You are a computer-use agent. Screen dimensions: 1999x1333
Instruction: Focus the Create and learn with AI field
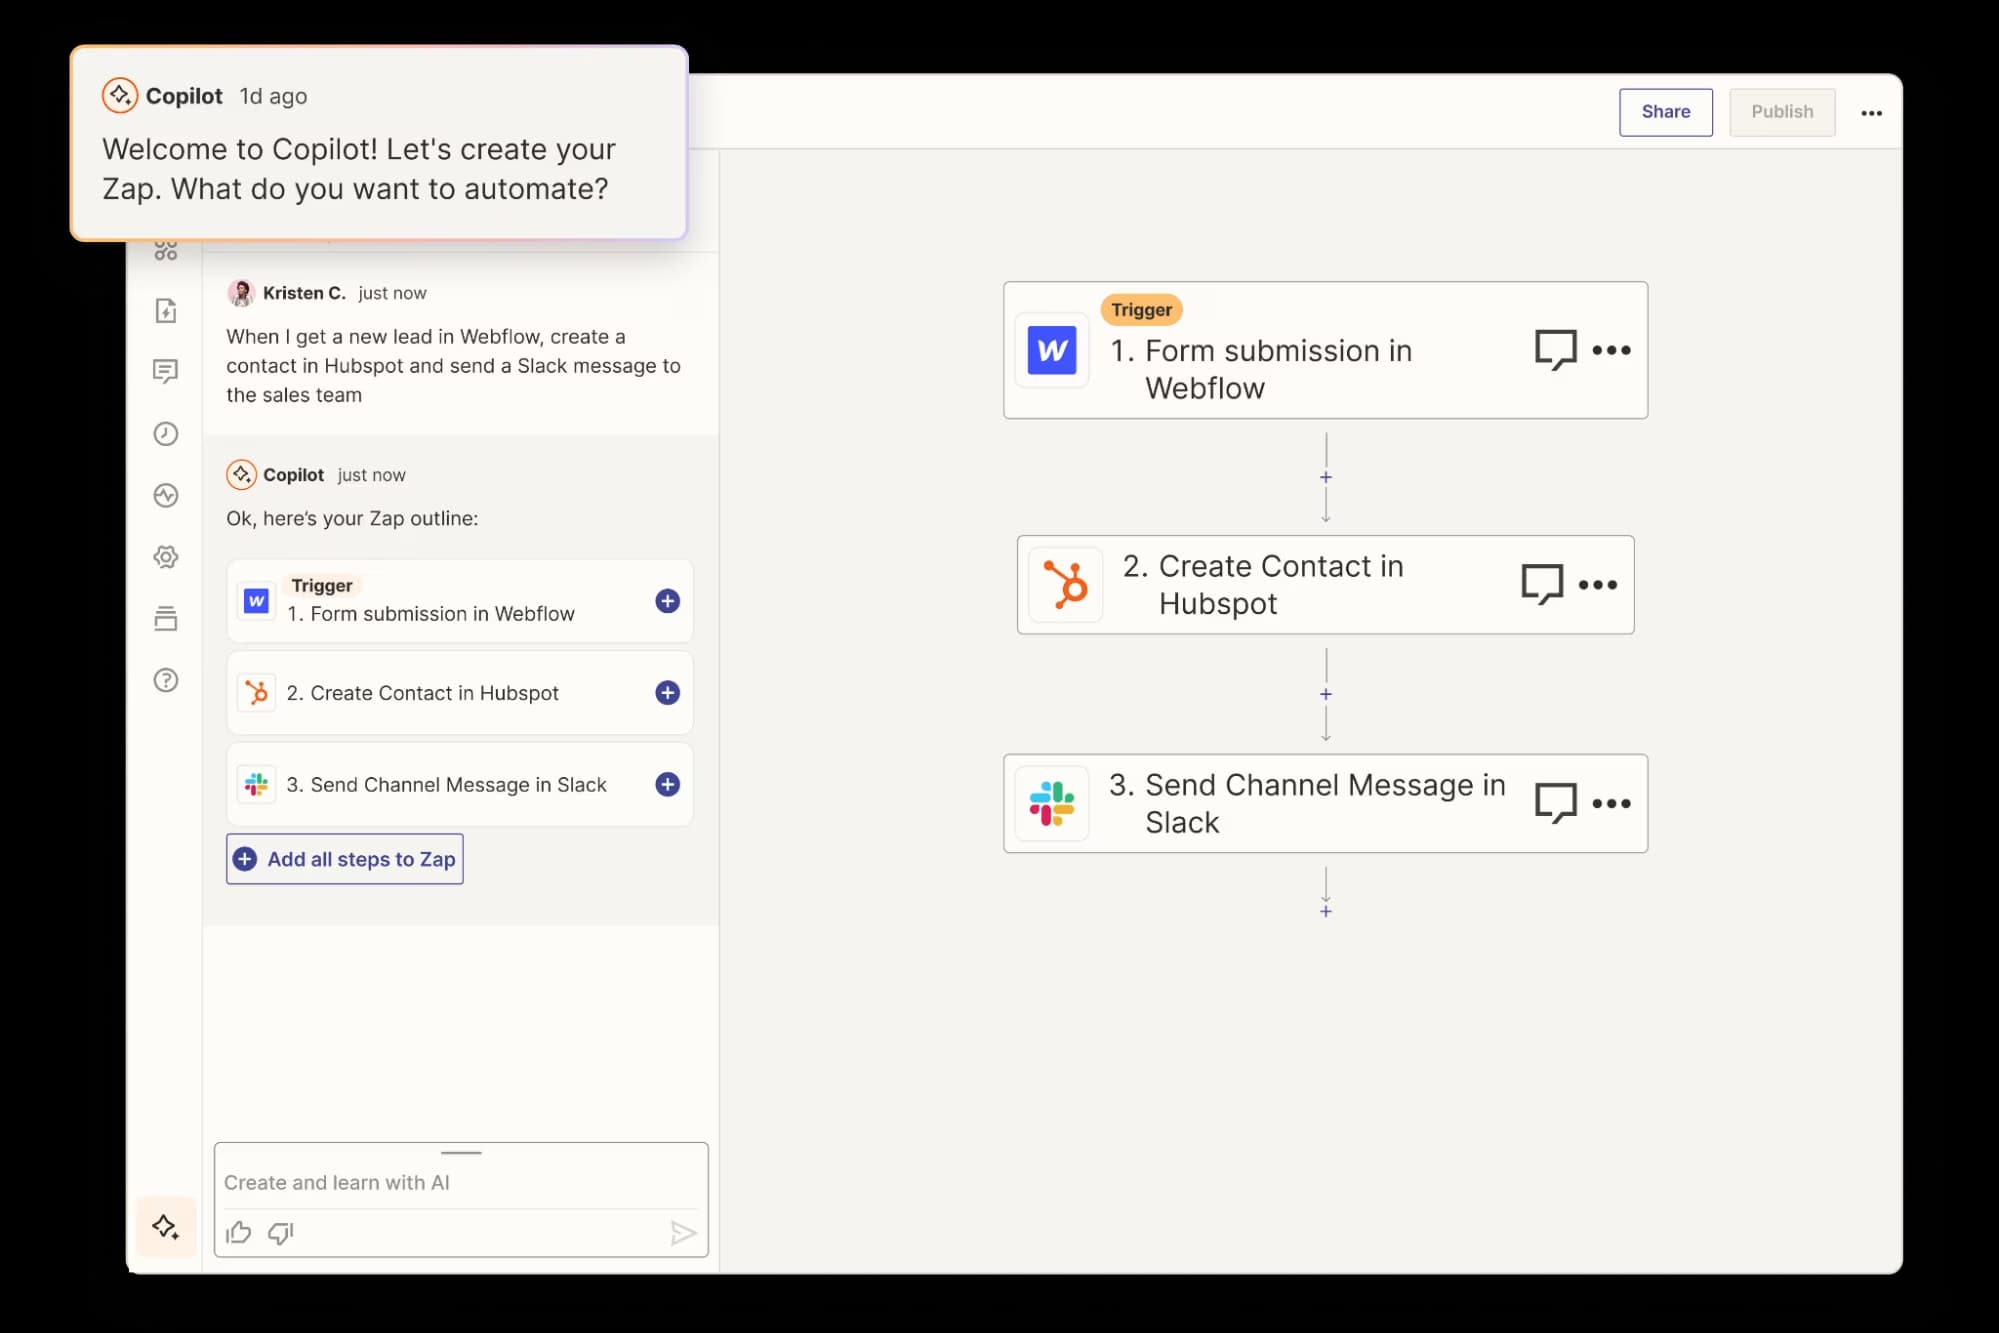tap(461, 1182)
